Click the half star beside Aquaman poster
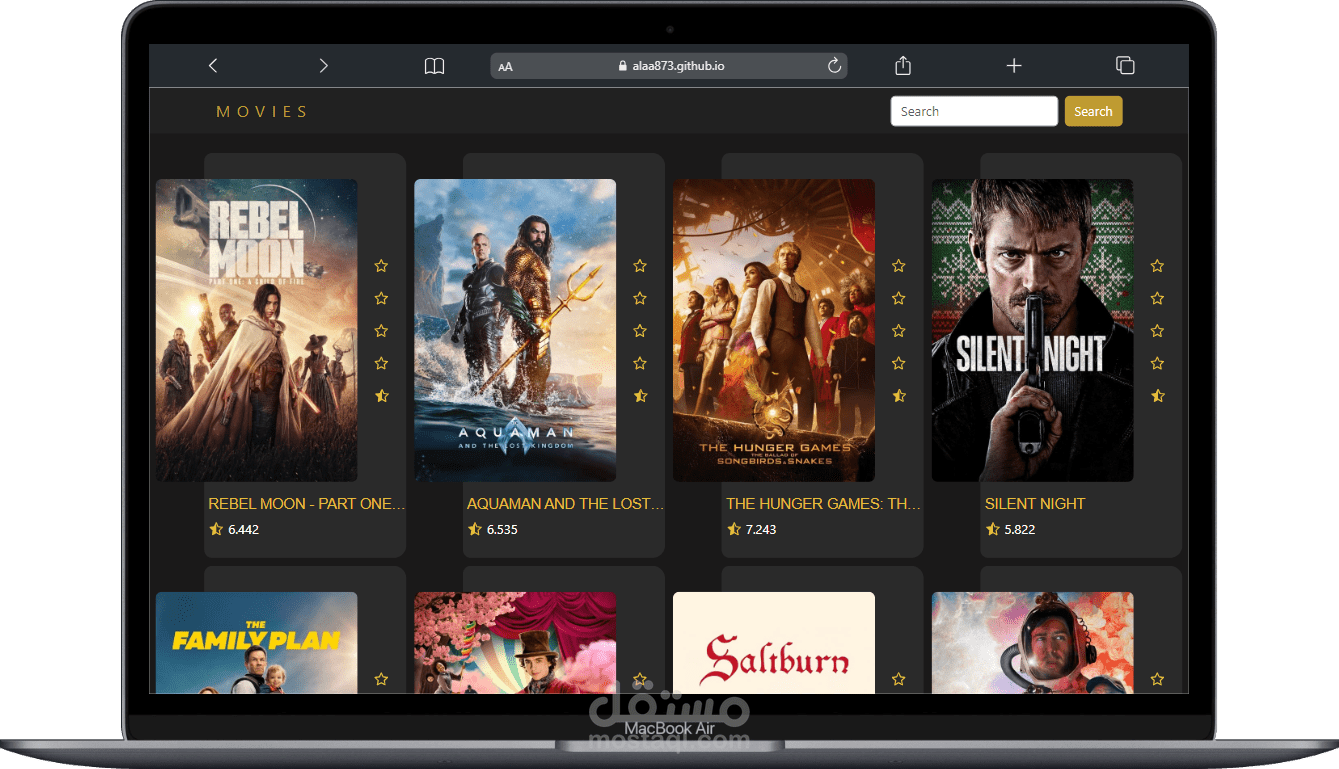This screenshot has height=769, width=1339. (x=640, y=396)
